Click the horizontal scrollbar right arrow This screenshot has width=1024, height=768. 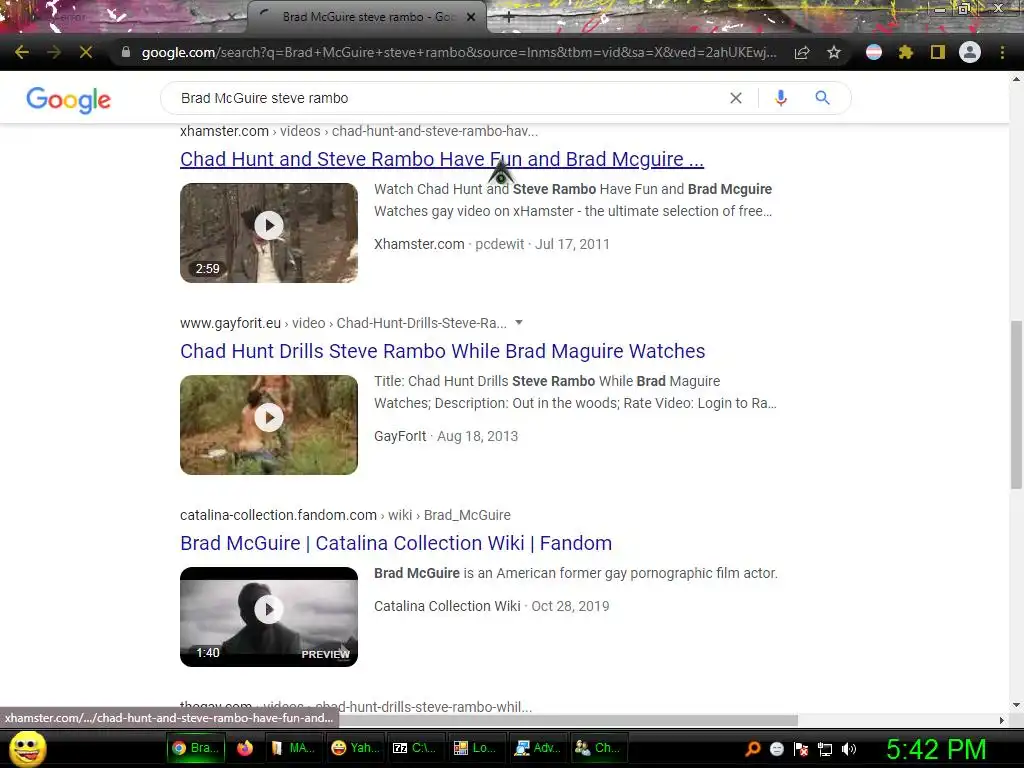click(x=1002, y=720)
